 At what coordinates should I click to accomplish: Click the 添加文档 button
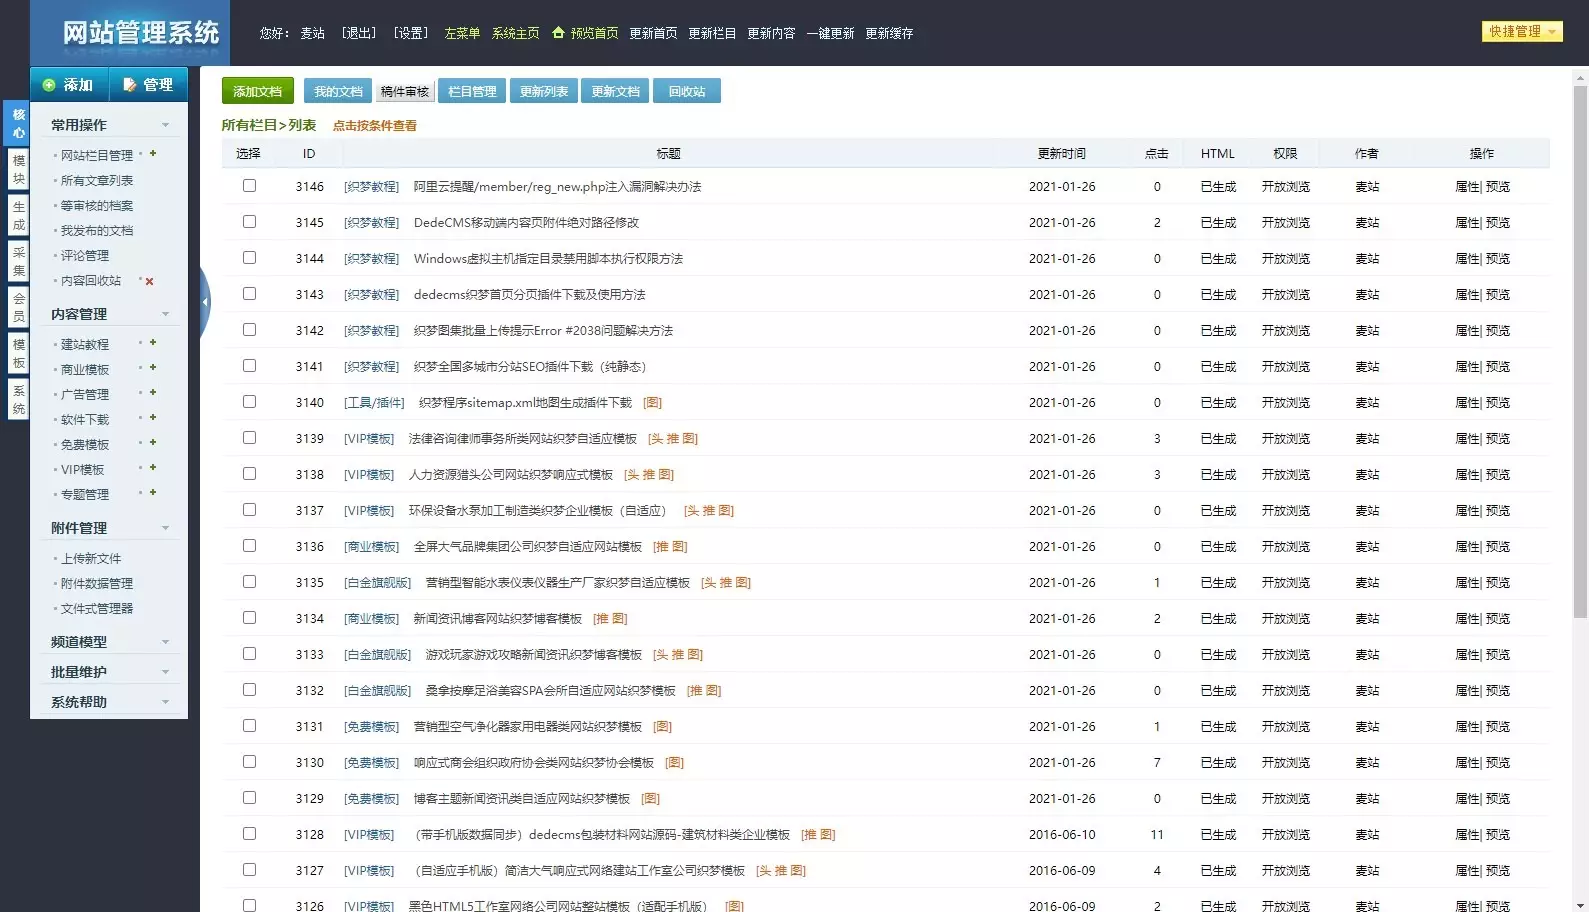(258, 91)
